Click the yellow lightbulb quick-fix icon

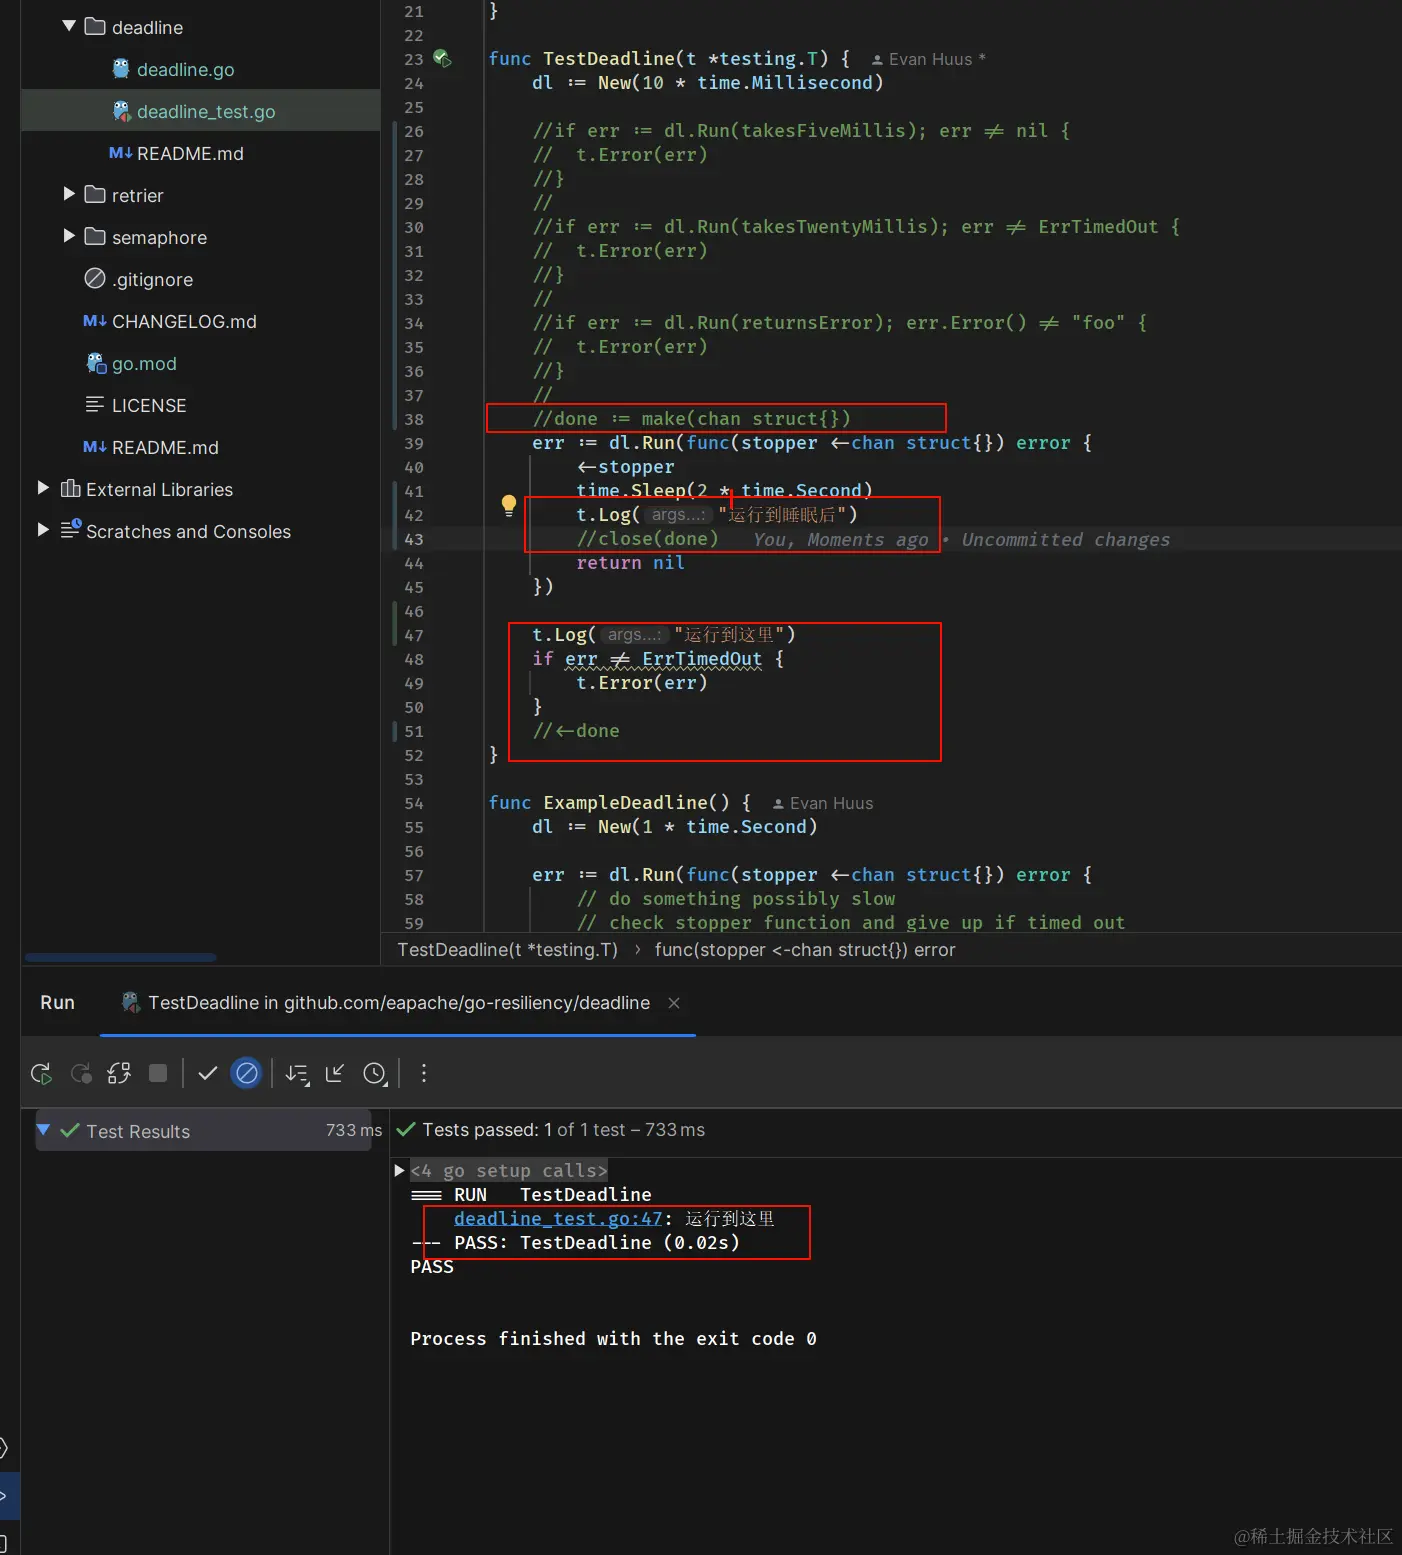509,505
